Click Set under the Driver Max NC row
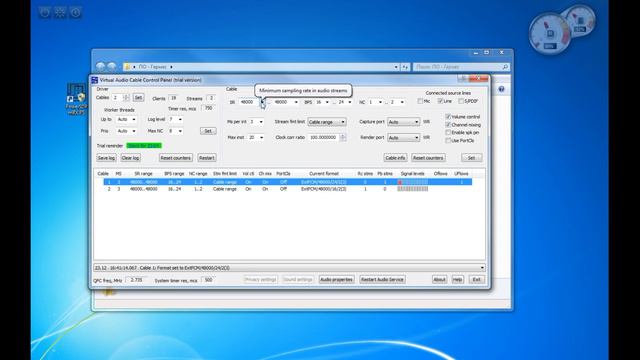This screenshot has height=360, width=640. pyautogui.click(x=208, y=131)
